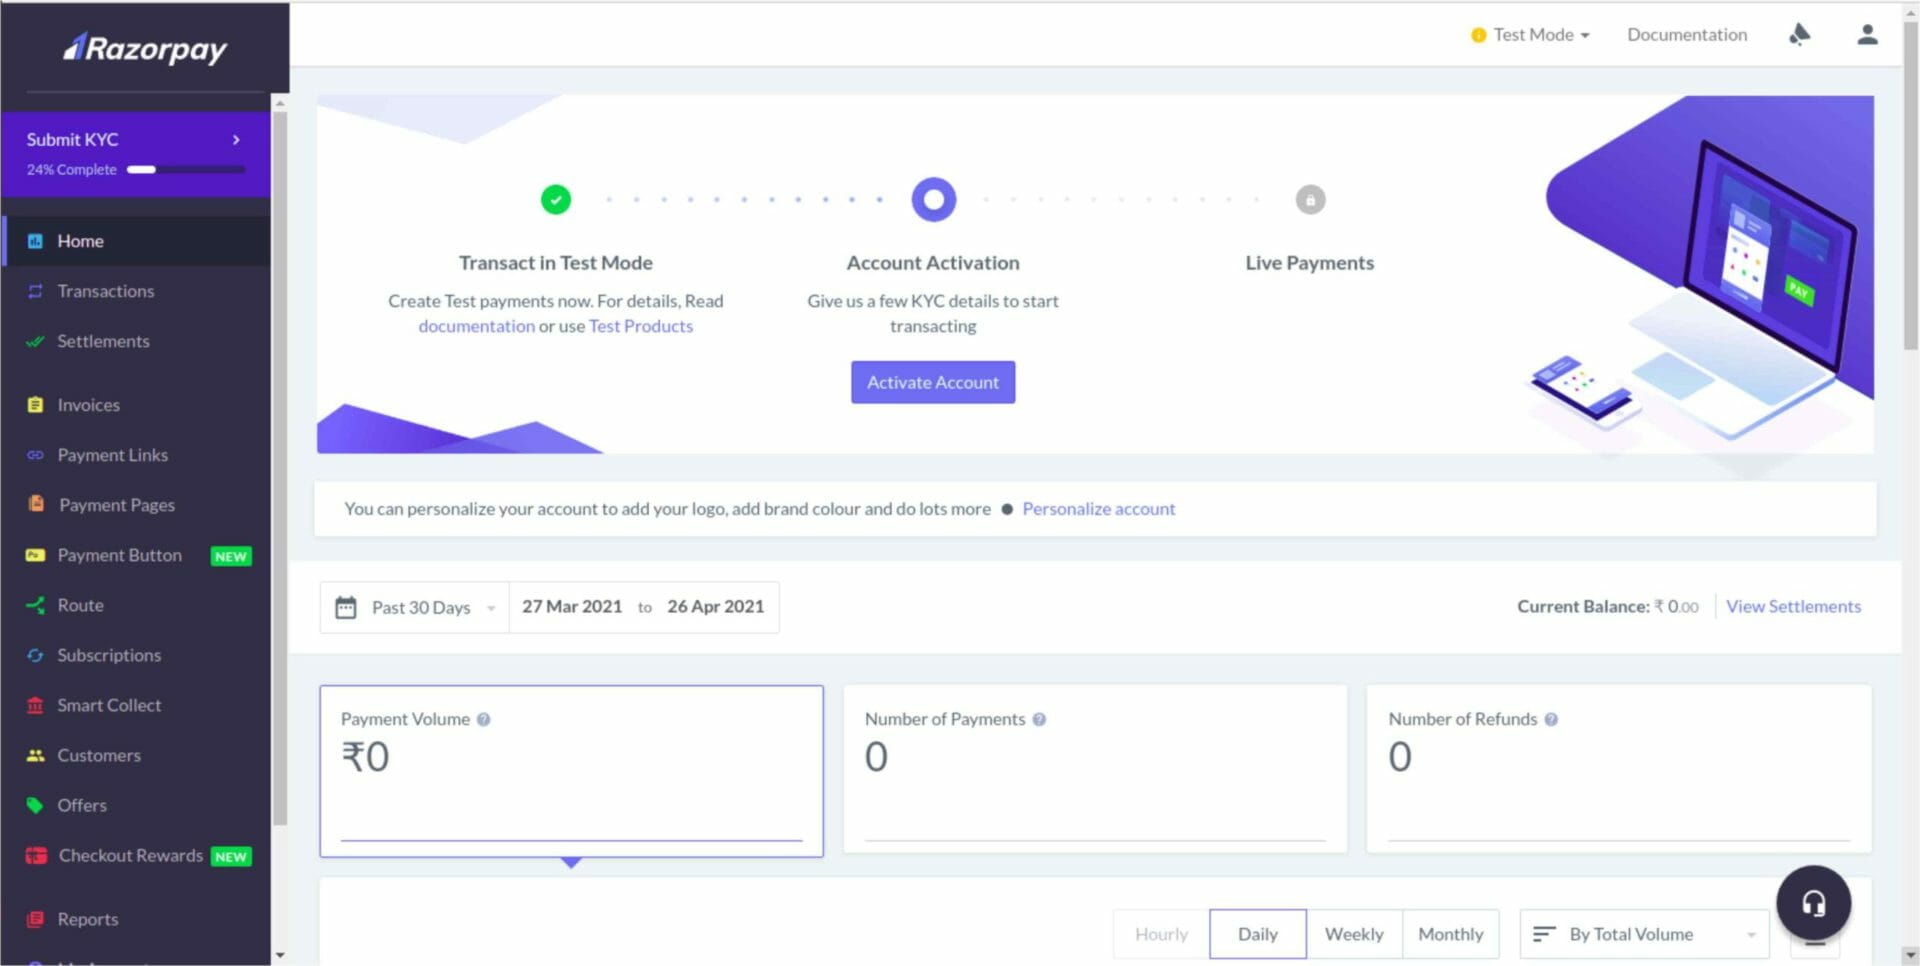
Task: Click the Number of Payments help icon
Action: (x=1039, y=719)
